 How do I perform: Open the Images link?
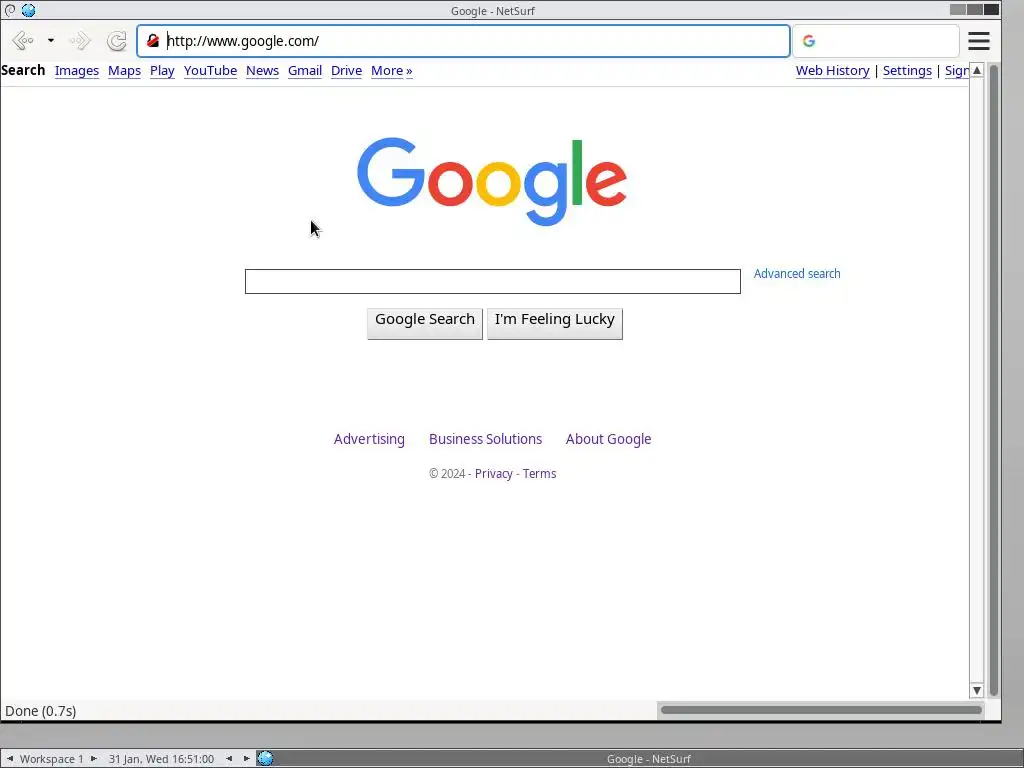(76, 71)
